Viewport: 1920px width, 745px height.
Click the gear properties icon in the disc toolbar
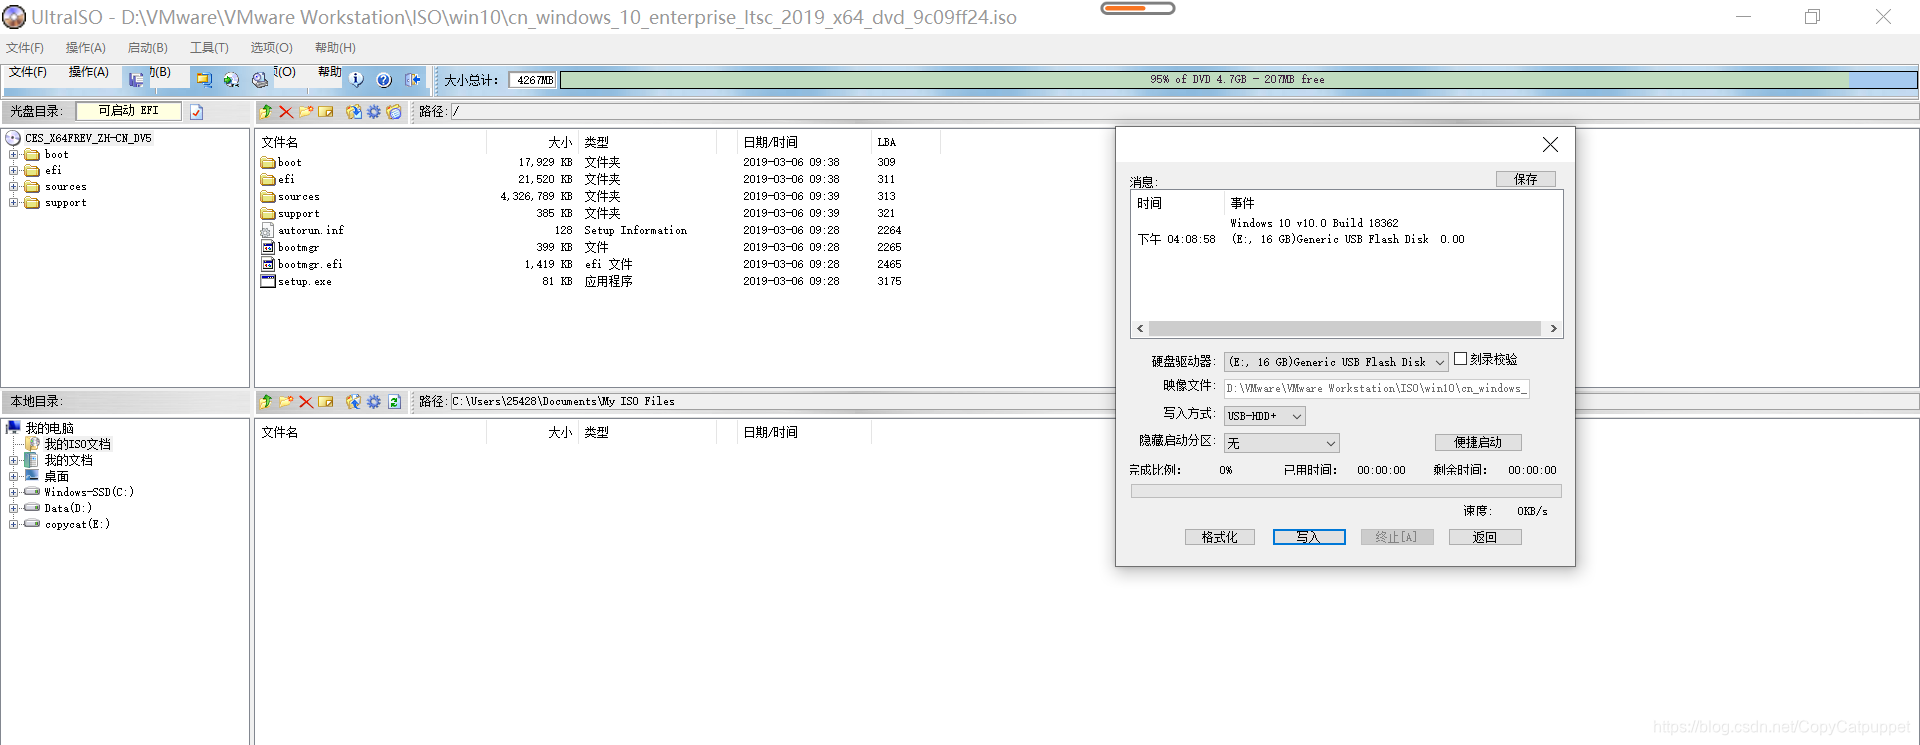coord(374,112)
